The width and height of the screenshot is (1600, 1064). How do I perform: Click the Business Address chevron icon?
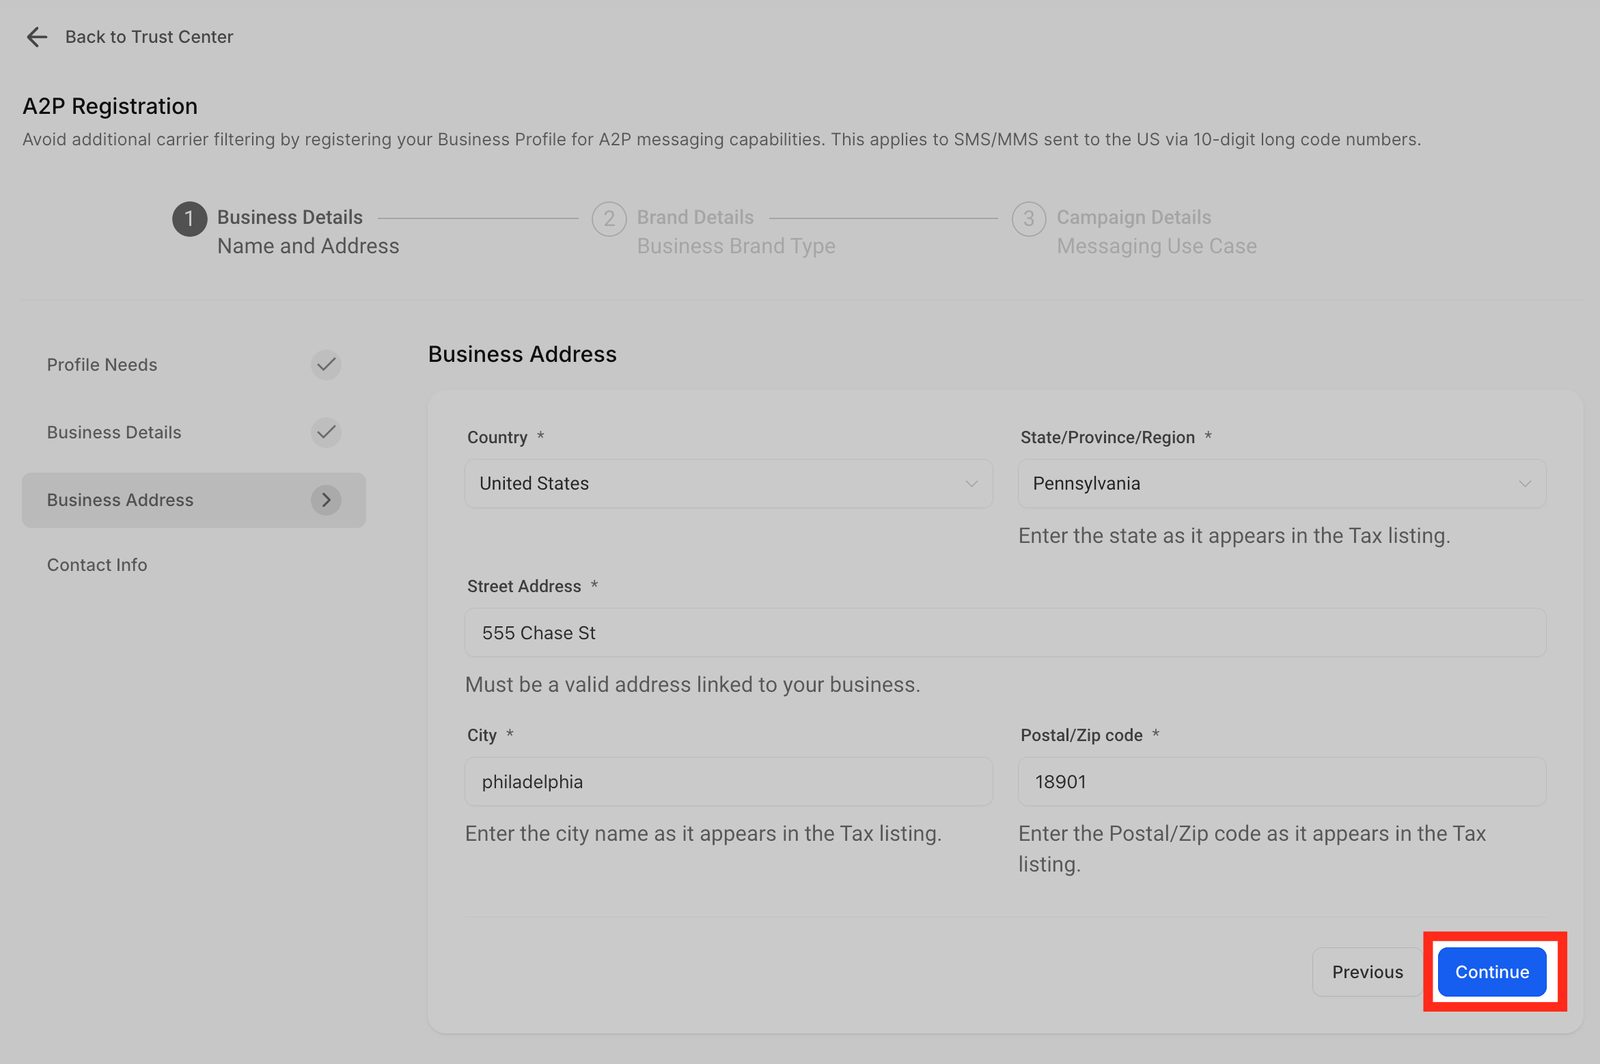point(326,500)
